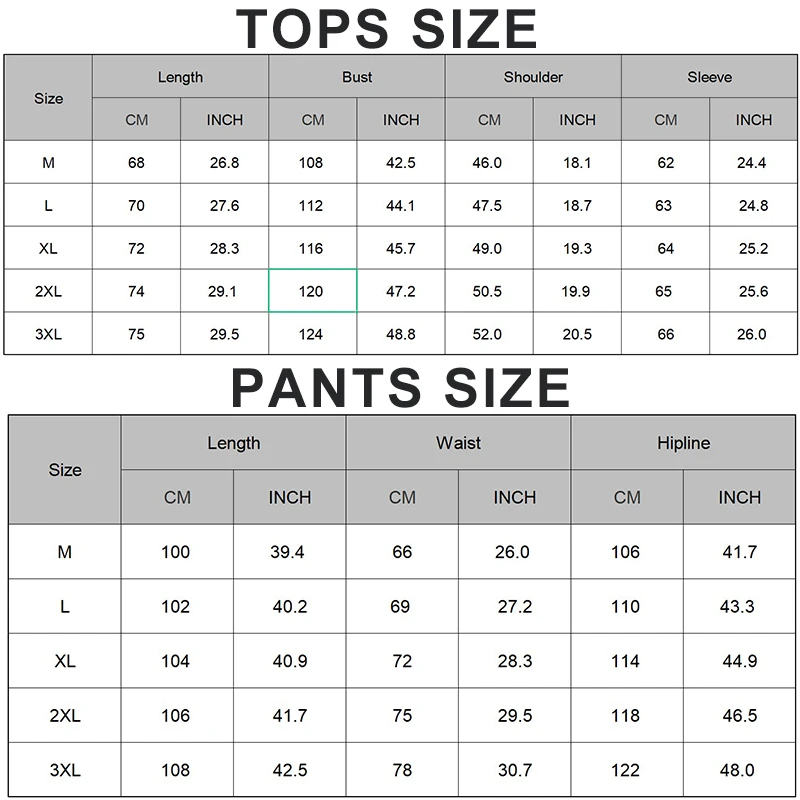
Task: Click the Hipline column header
Action: click(683, 443)
